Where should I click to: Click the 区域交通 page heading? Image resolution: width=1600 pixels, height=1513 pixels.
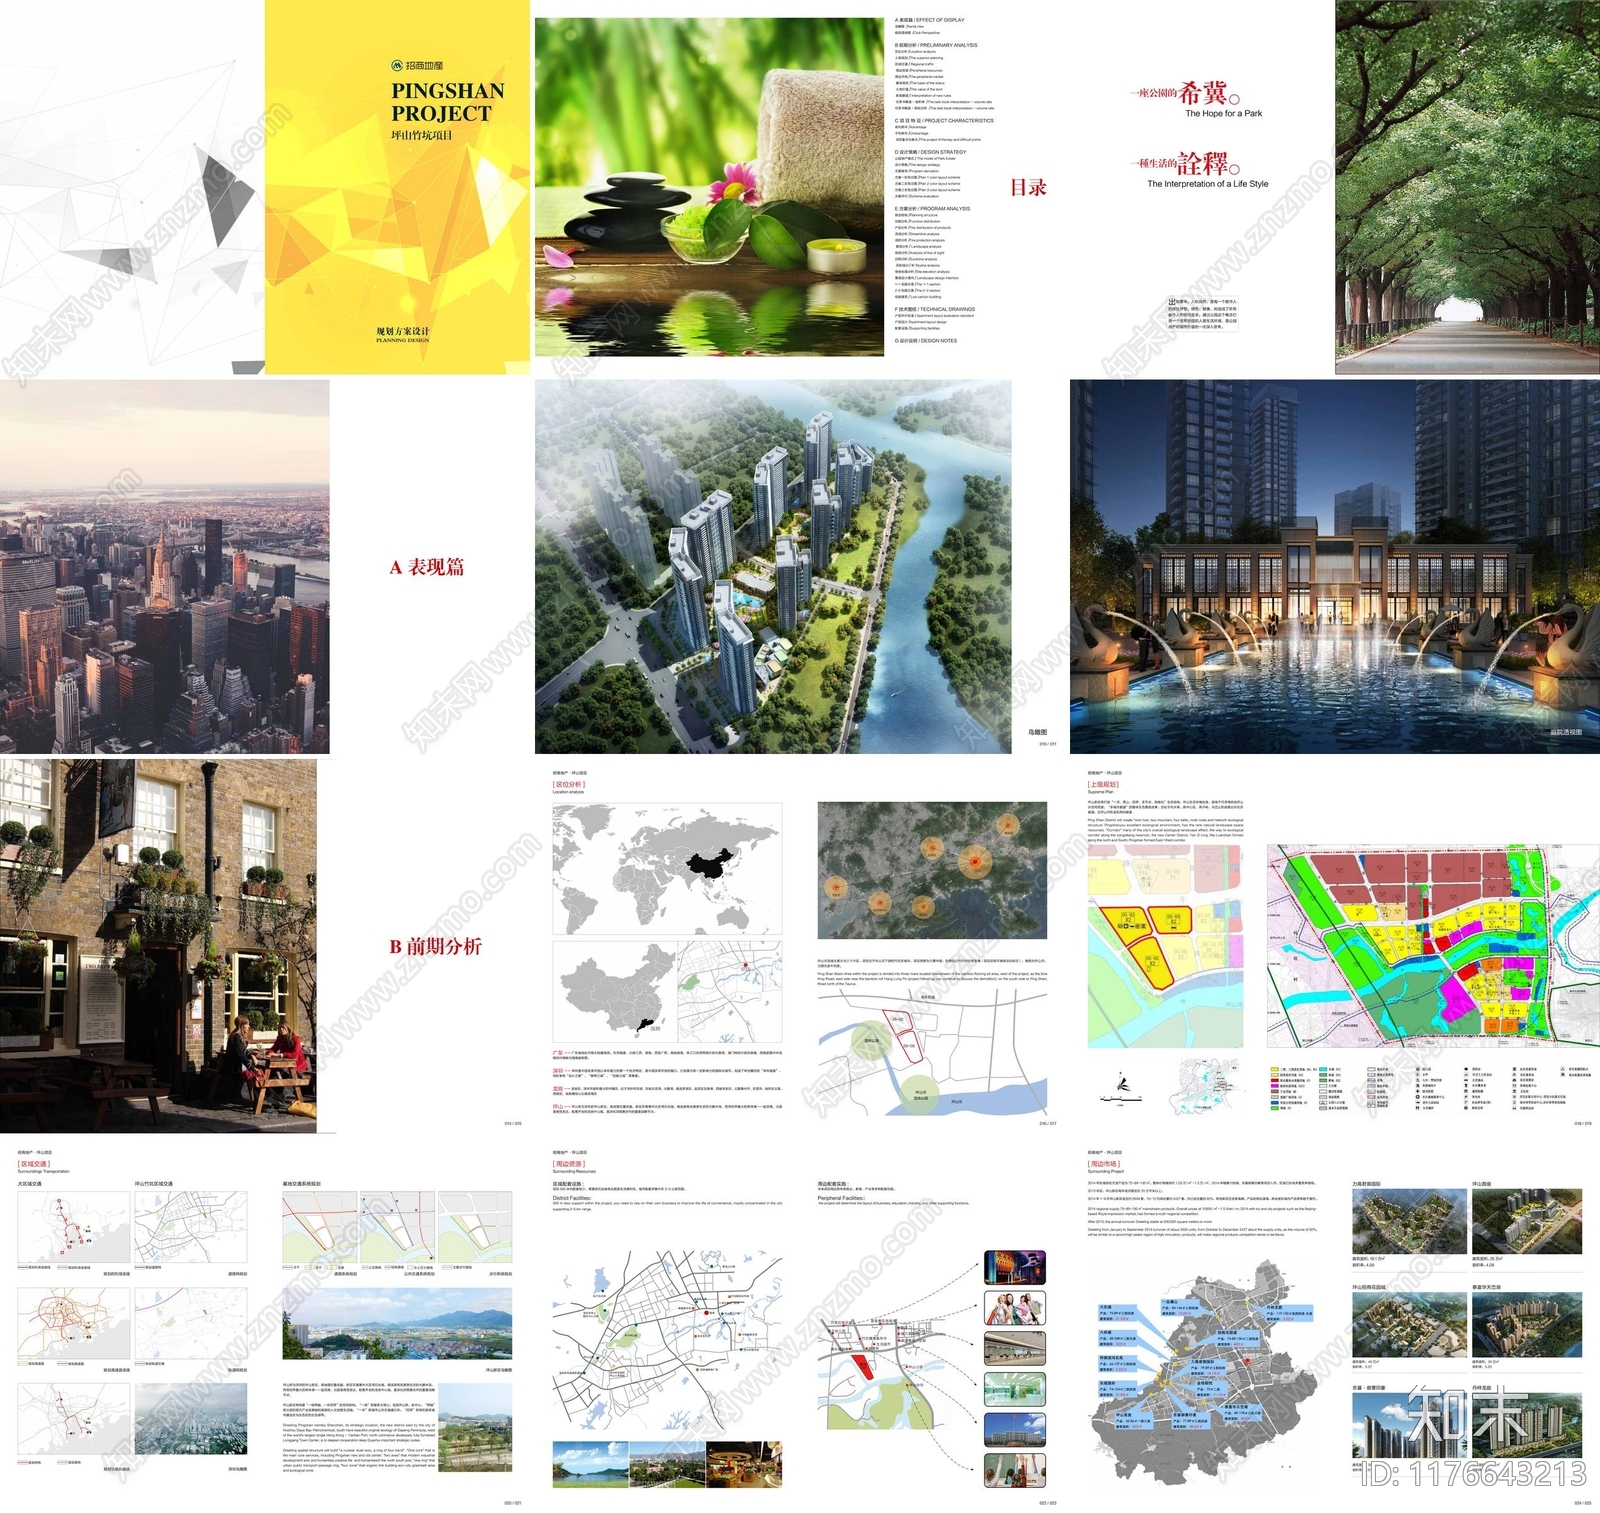coord(34,1164)
